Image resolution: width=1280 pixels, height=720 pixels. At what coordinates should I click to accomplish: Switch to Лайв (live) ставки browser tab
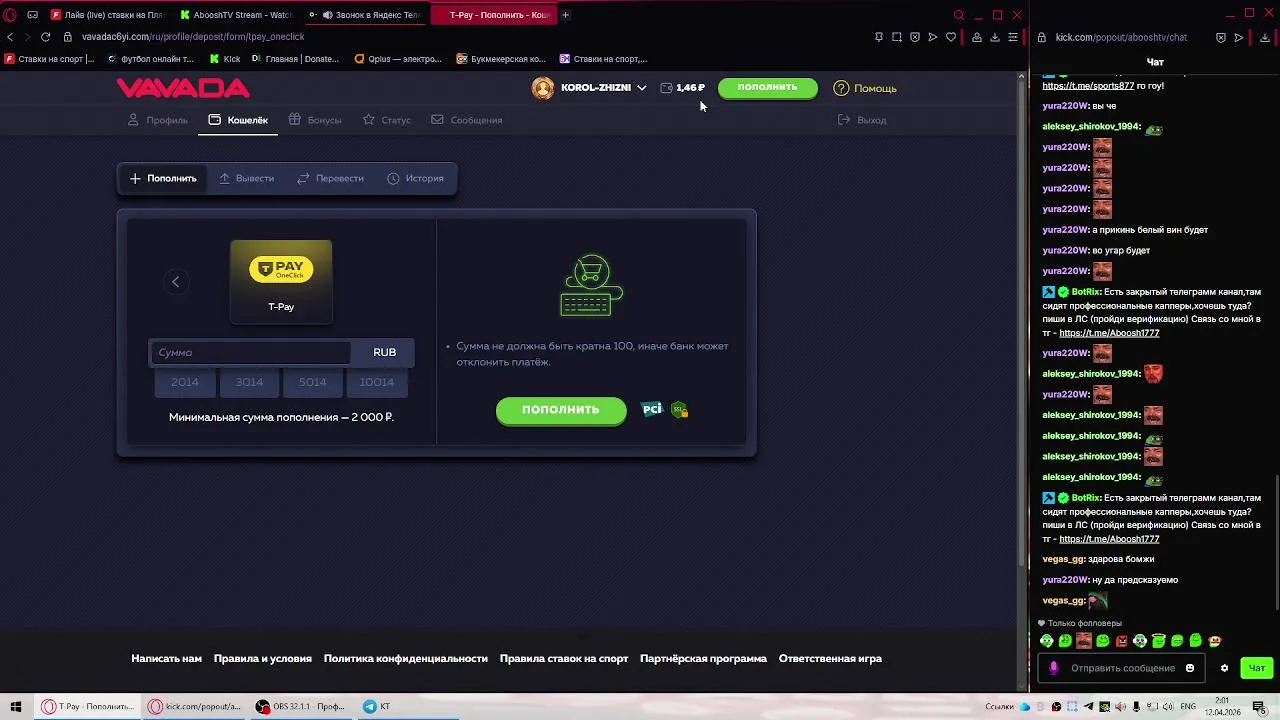[107, 15]
